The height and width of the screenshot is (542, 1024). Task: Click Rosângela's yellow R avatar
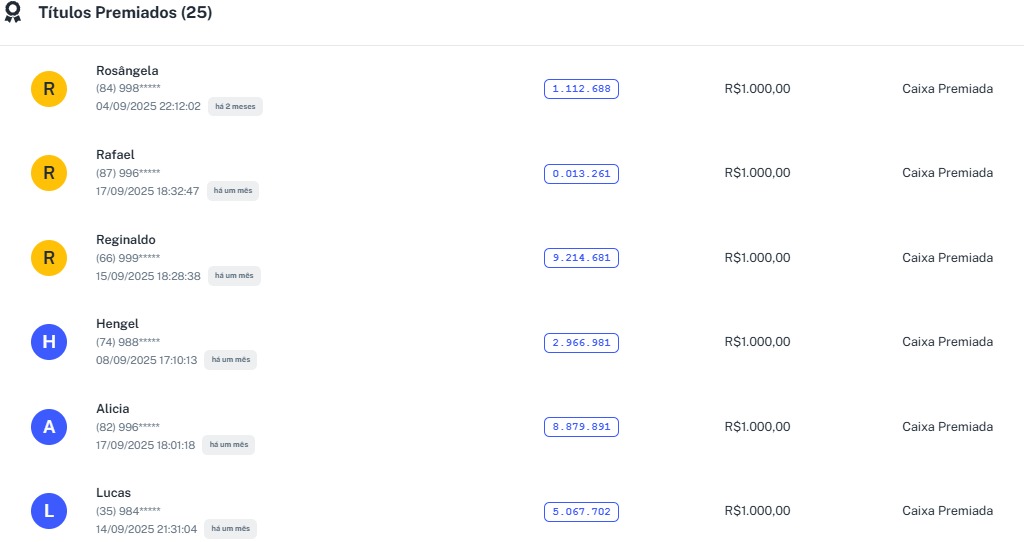(48, 89)
